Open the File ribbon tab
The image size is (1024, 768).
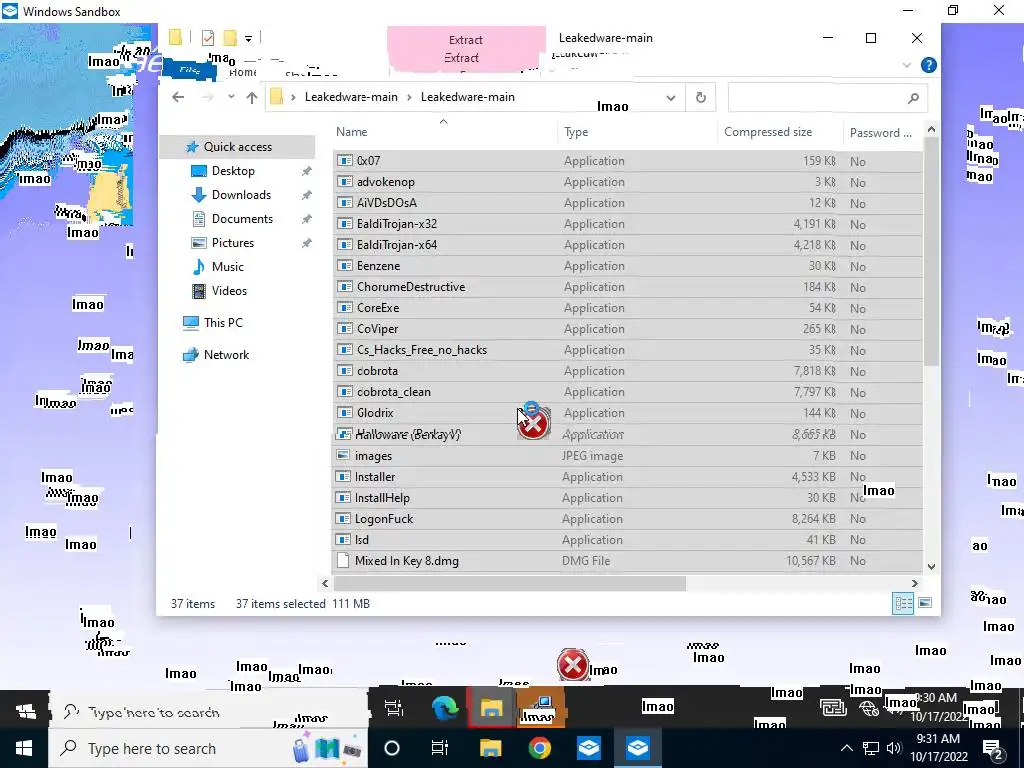(189, 70)
